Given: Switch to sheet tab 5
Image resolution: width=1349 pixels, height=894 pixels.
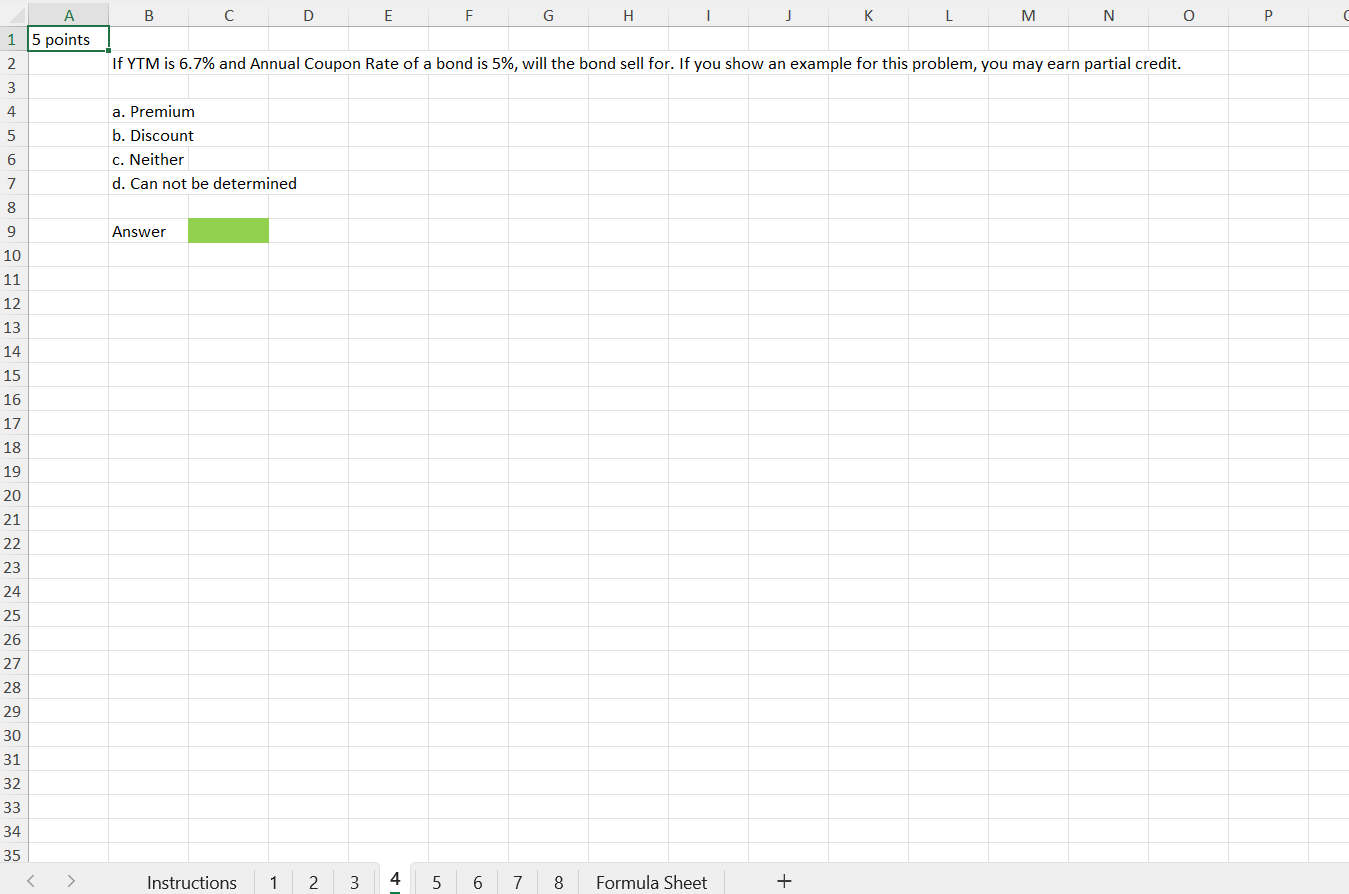Looking at the screenshot, I should [x=436, y=882].
